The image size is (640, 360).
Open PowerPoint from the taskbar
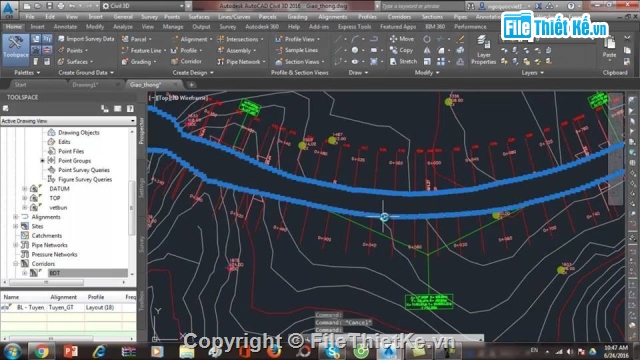[71, 351]
